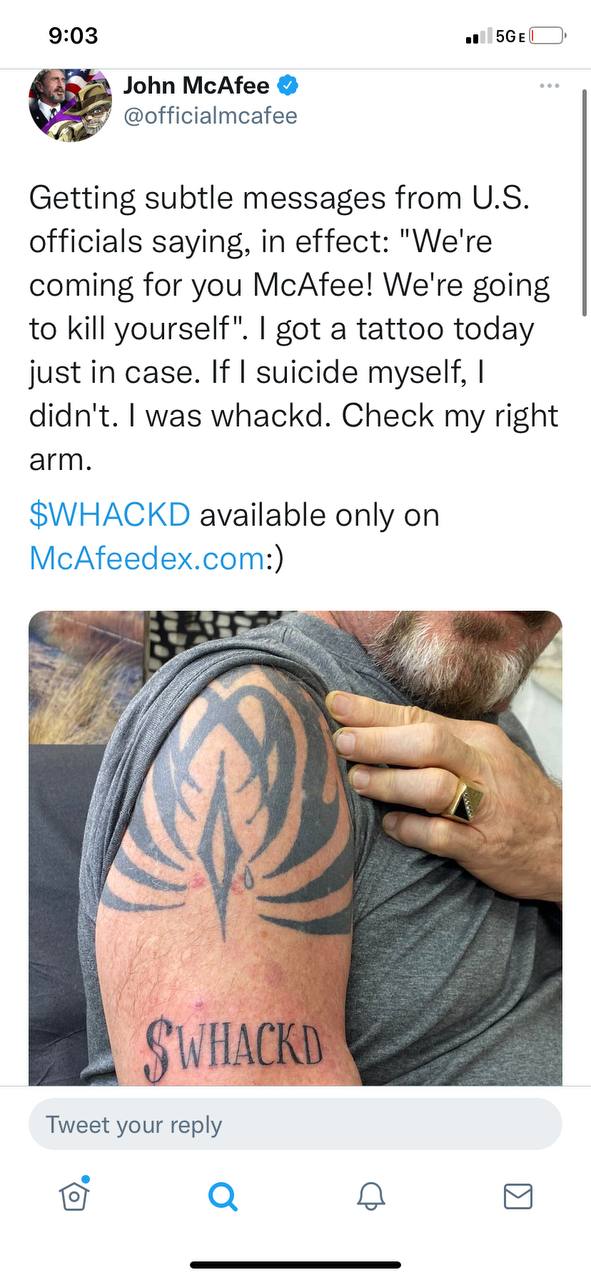
Task: Tap the blue verified badge icon
Action: coord(287,86)
